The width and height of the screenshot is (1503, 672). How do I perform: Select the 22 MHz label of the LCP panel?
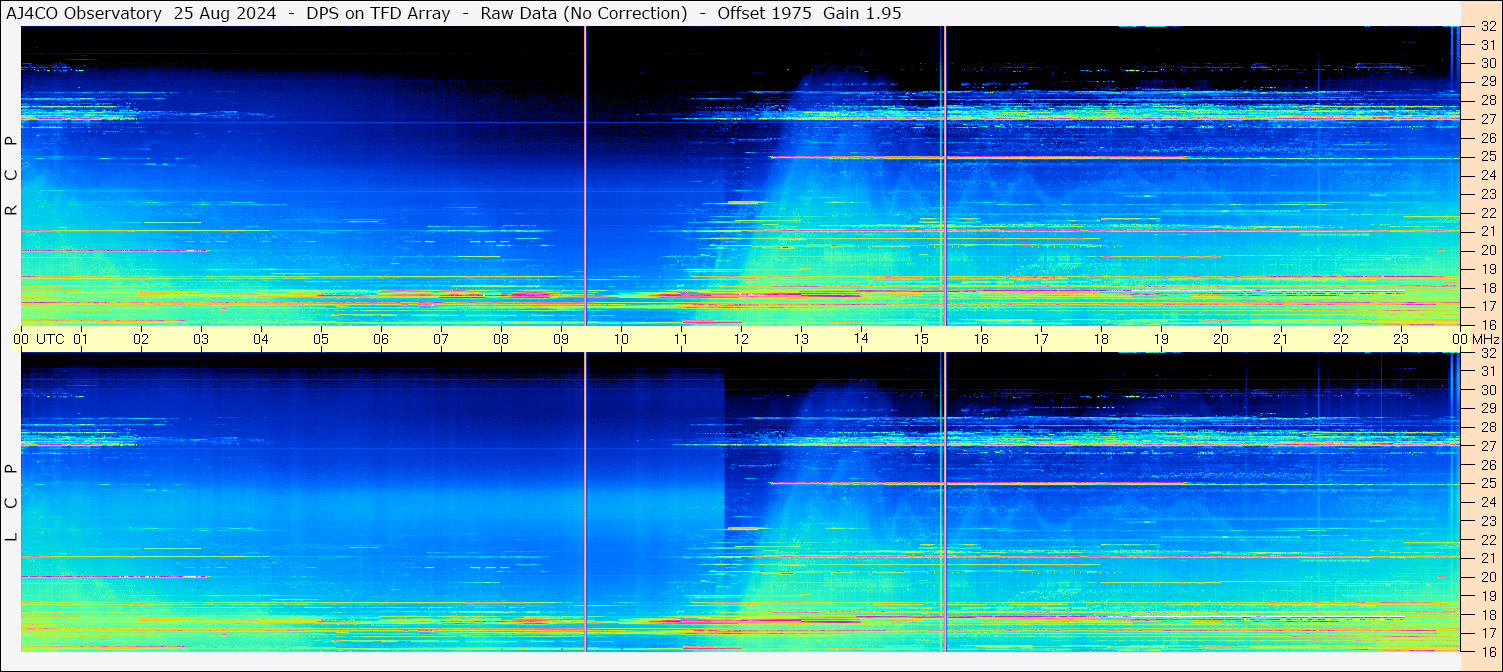(1487, 540)
